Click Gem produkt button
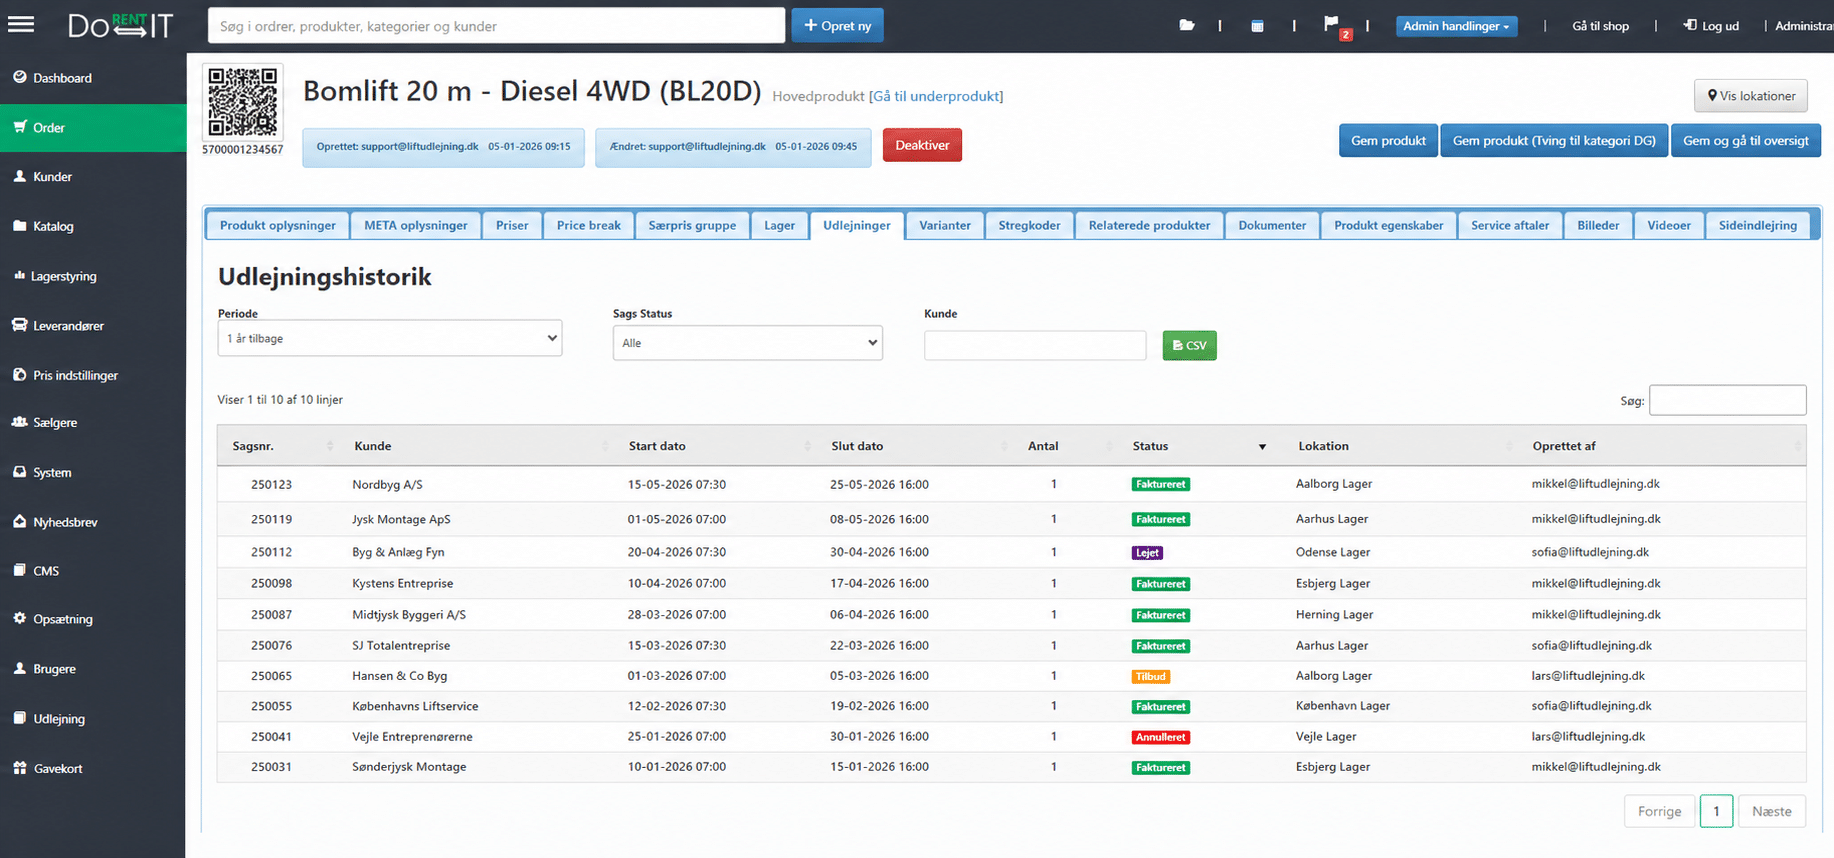Screen dimensions: 1834x858 [x=1388, y=141]
